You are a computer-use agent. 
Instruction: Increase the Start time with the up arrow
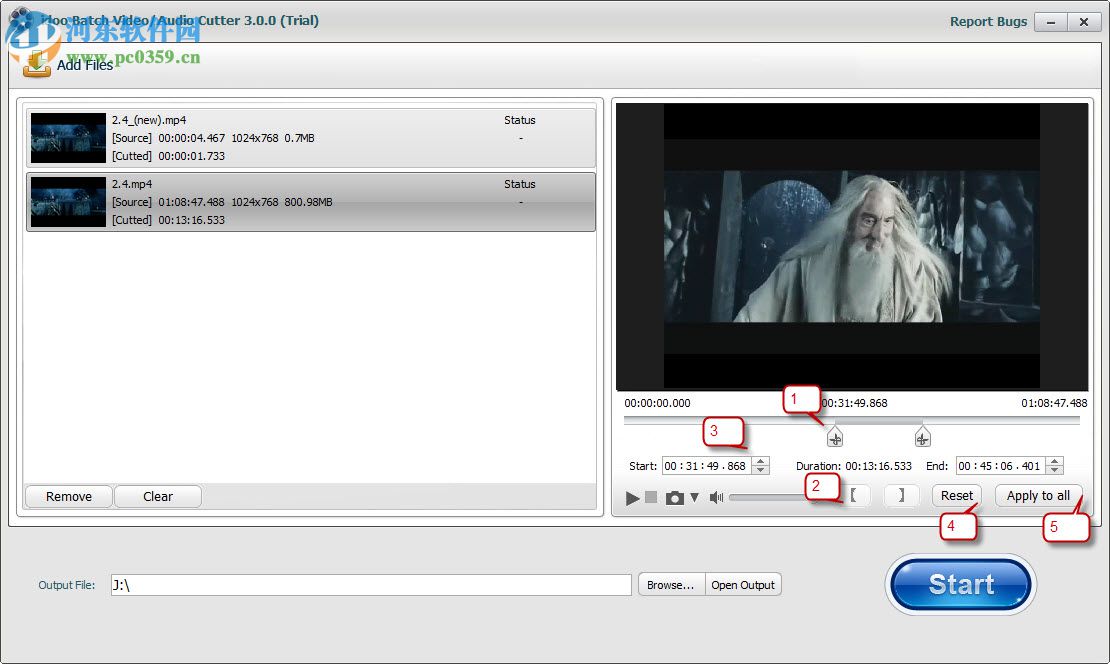761,462
